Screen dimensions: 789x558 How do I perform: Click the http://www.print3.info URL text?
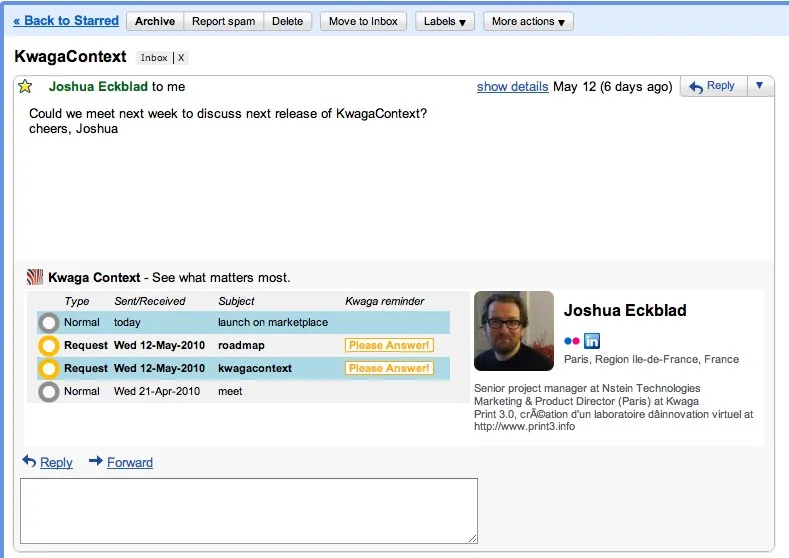tap(524, 427)
